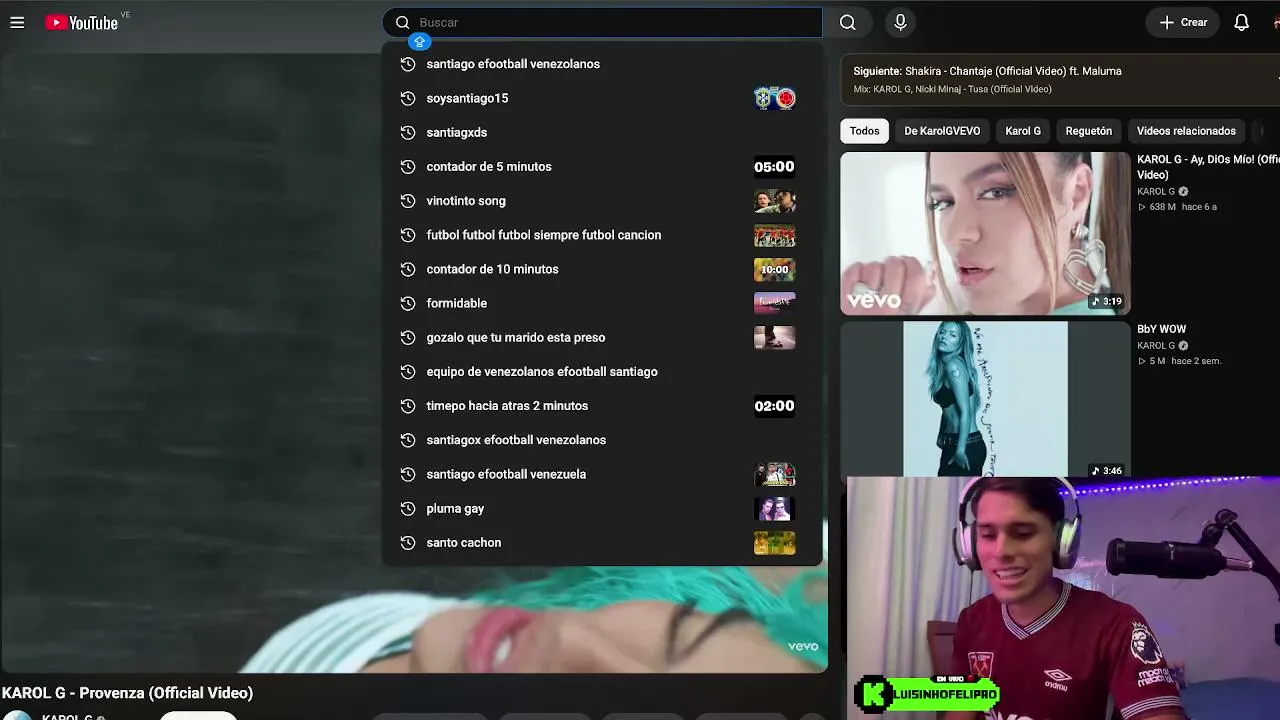This screenshot has height=720, width=1280.
Task: Open the notifications bell
Action: (x=1241, y=22)
